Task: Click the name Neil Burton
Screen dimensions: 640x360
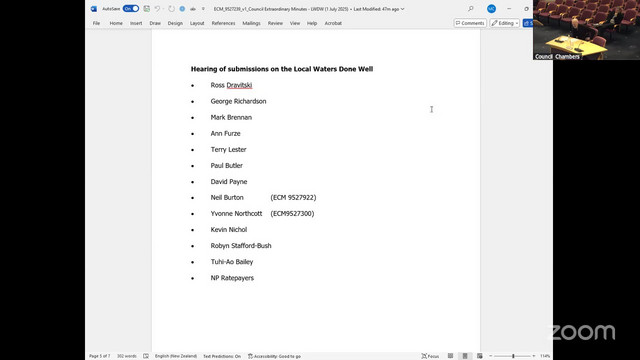Action: [227, 198]
